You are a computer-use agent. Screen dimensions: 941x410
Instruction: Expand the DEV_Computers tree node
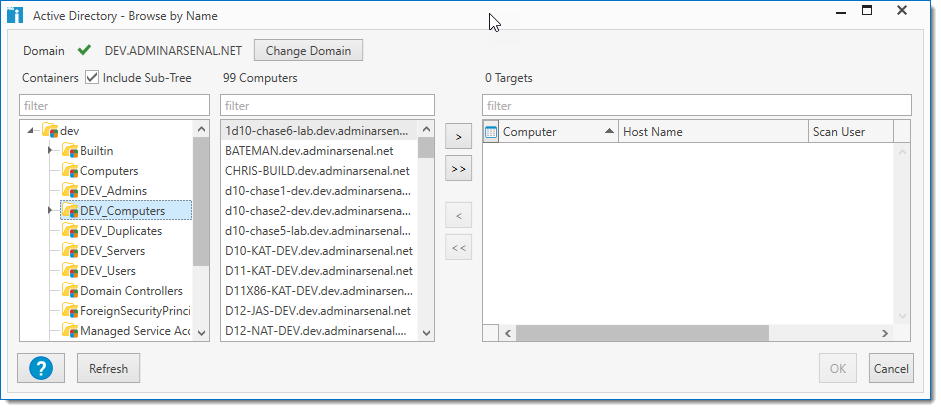(50, 211)
